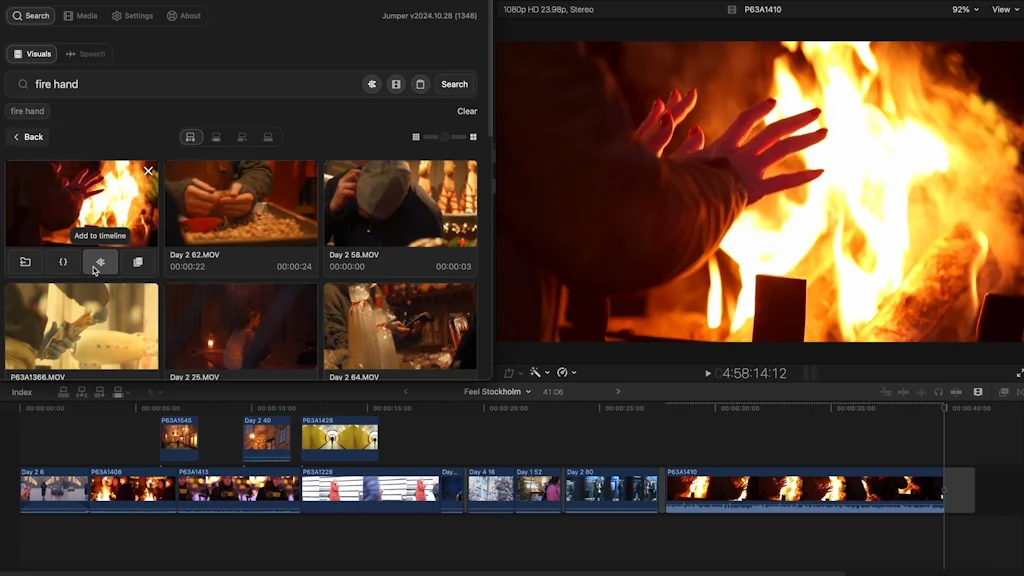Expand the View options dropdown
Screen dimensions: 1024x576
click(x=1004, y=10)
